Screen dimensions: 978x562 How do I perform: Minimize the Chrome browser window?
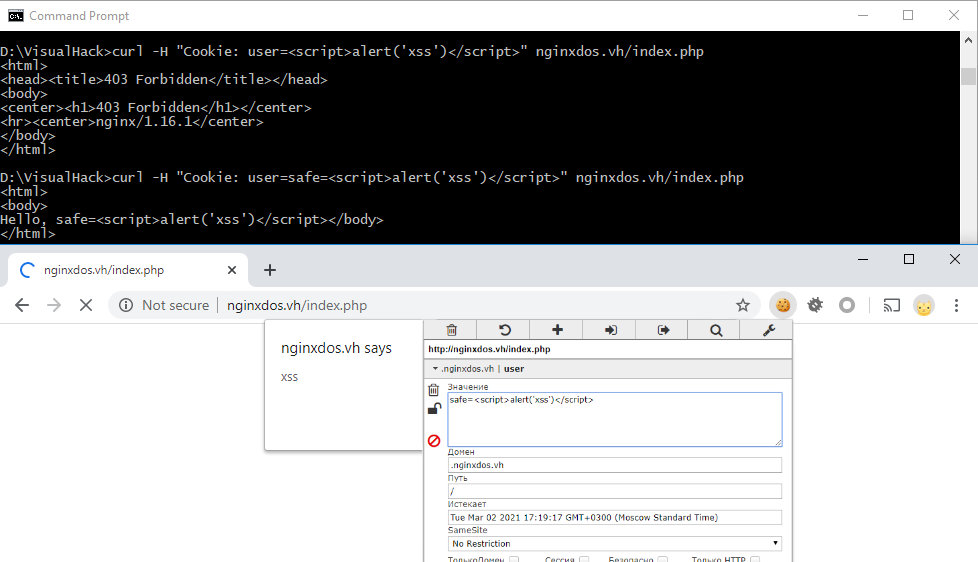click(x=863, y=259)
